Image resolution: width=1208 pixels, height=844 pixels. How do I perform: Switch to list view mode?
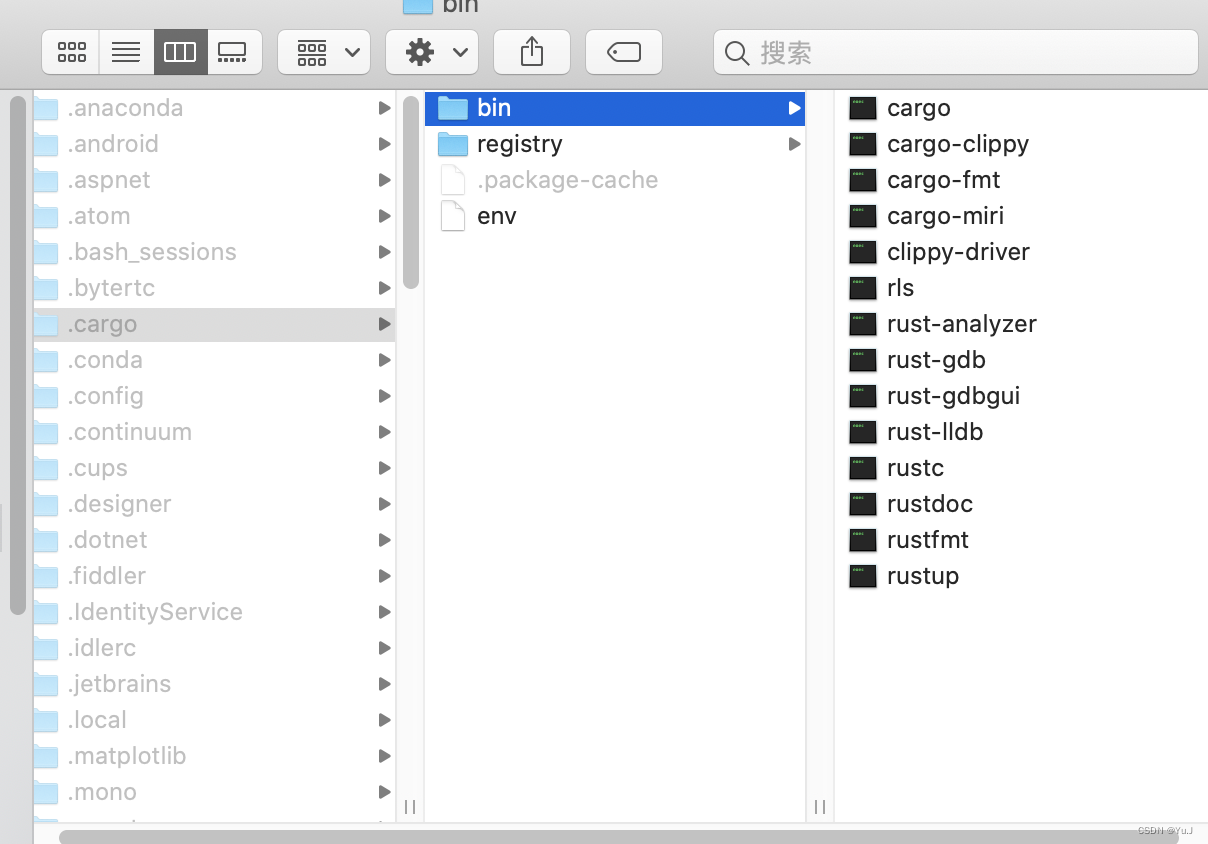click(x=126, y=52)
